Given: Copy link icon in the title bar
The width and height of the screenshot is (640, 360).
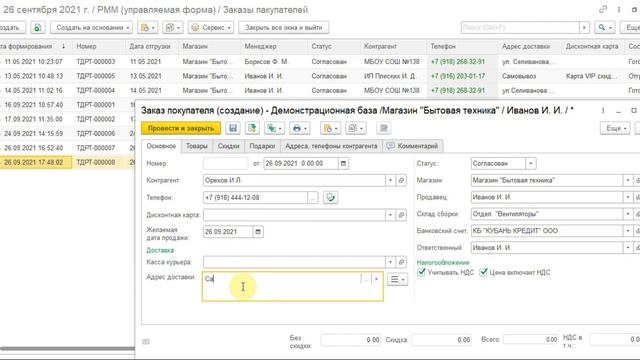Looking at the screenshot, I should tap(603, 9).
